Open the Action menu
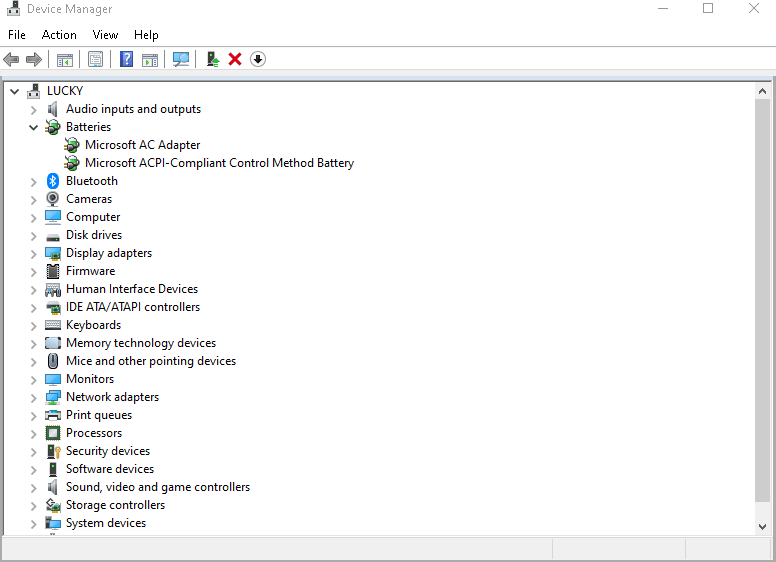The image size is (776, 562). click(59, 34)
